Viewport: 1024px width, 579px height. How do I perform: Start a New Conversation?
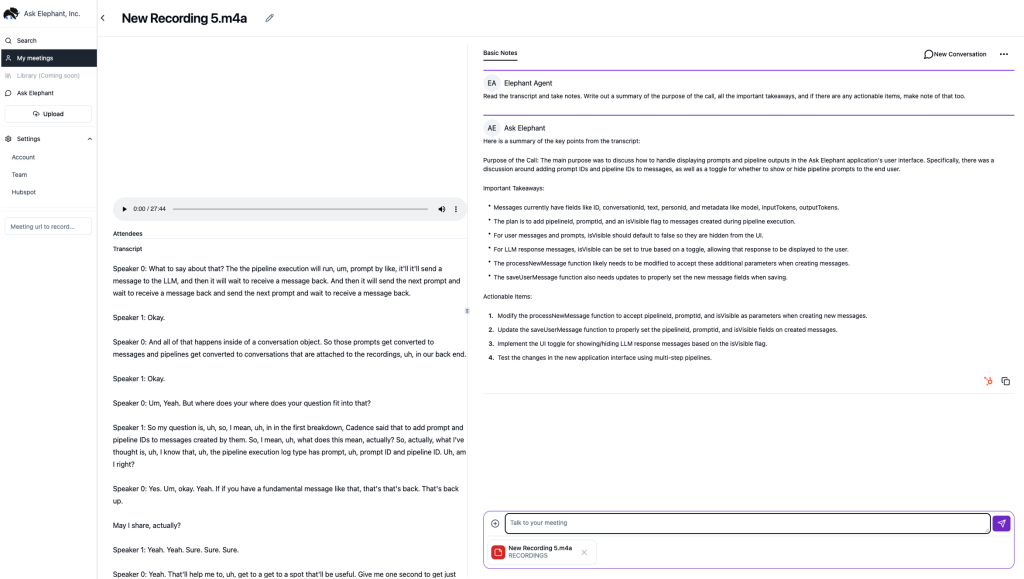point(955,54)
